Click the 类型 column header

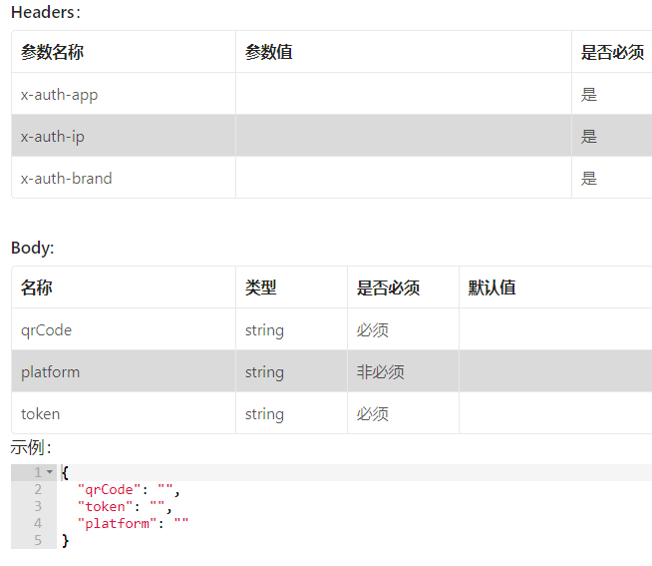[x=261, y=288]
